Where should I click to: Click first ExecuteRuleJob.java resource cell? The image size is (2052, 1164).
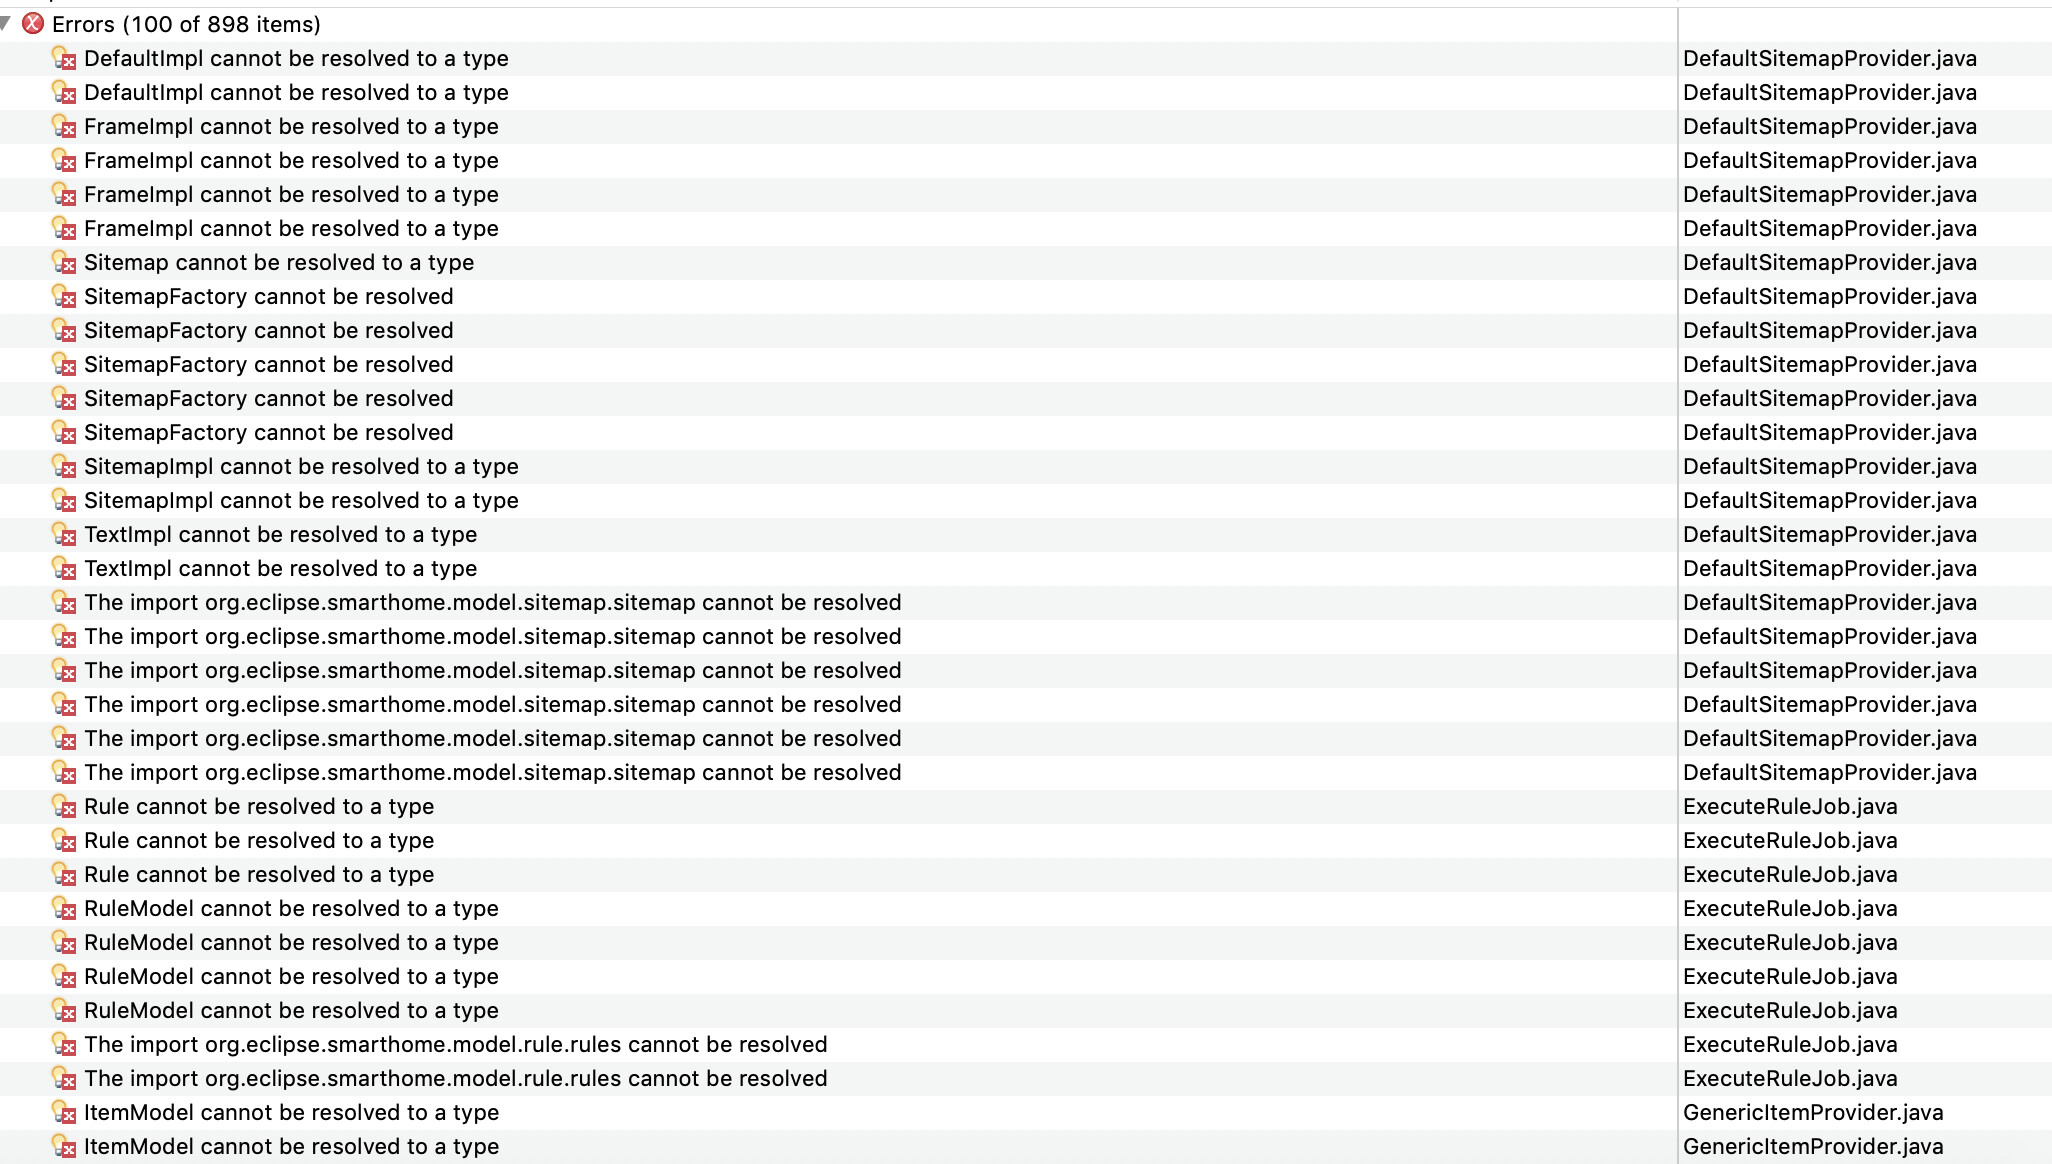coord(1789,807)
